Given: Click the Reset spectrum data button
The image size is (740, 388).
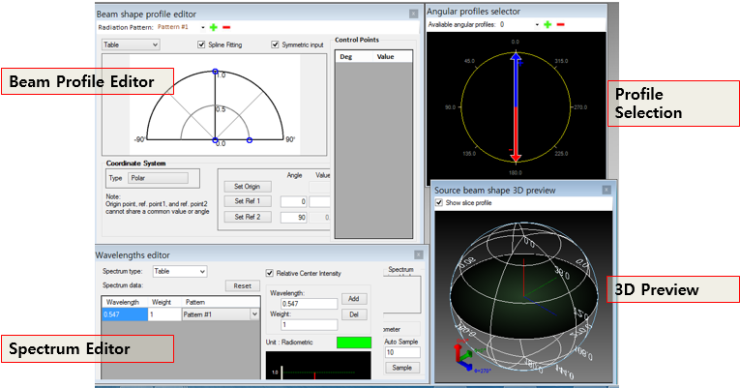Looking at the screenshot, I should (242, 286).
